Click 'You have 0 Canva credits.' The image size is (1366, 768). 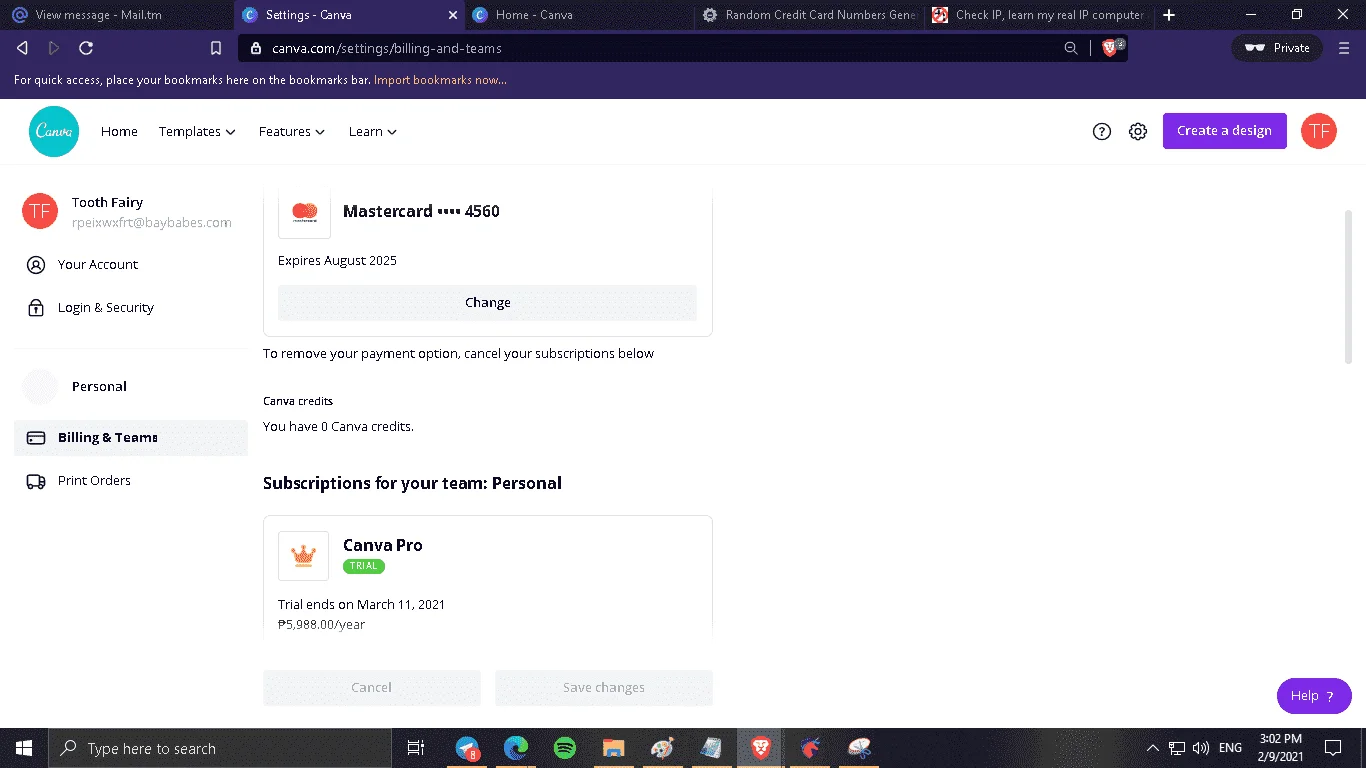click(x=338, y=427)
